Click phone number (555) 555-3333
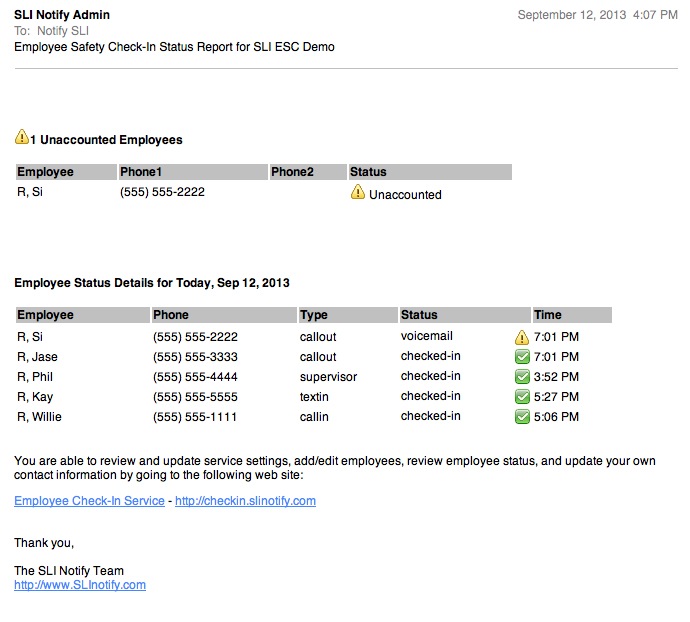The image size is (690, 622). pos(195,357)
